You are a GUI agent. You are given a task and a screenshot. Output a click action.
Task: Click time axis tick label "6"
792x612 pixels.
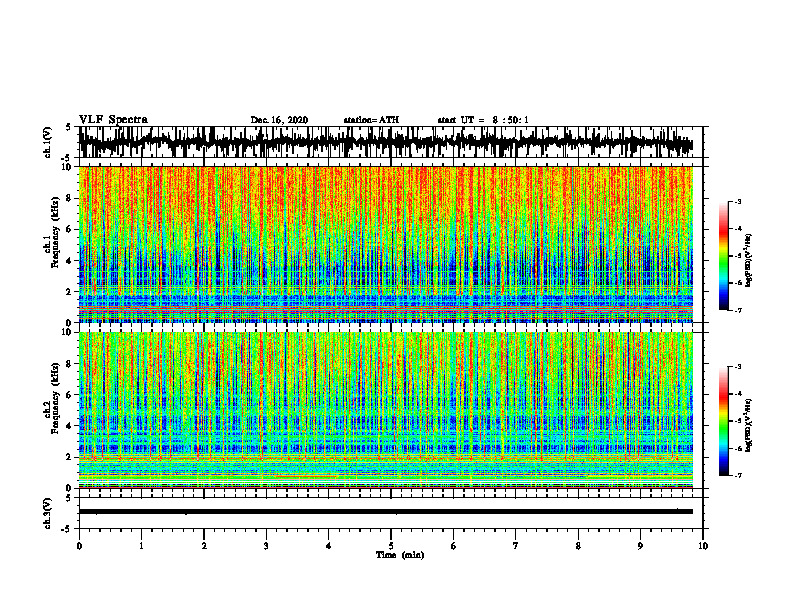(454, 546)
